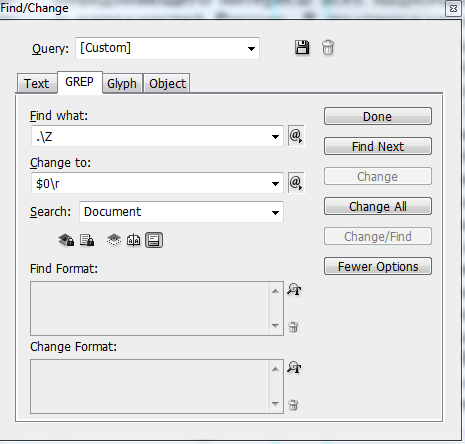Clear Find Format attributes with trash icon
This screenshot has height=444, width=465.
coord(293,327)
